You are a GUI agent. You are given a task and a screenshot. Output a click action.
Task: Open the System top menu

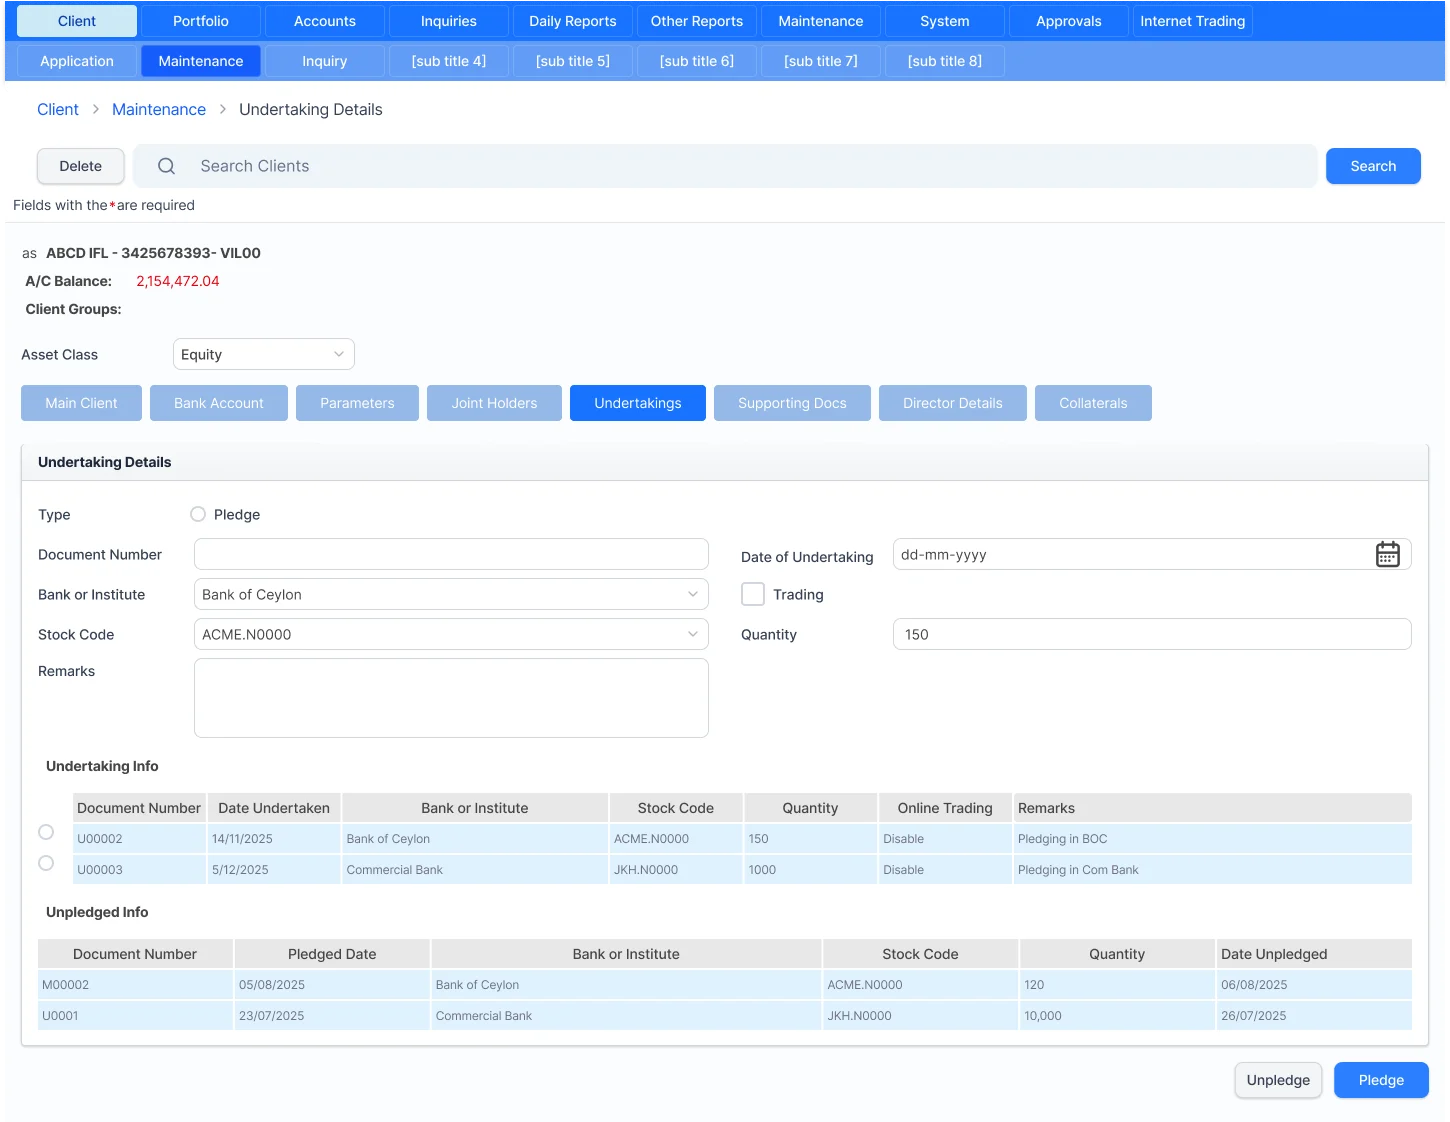(945, 21)
